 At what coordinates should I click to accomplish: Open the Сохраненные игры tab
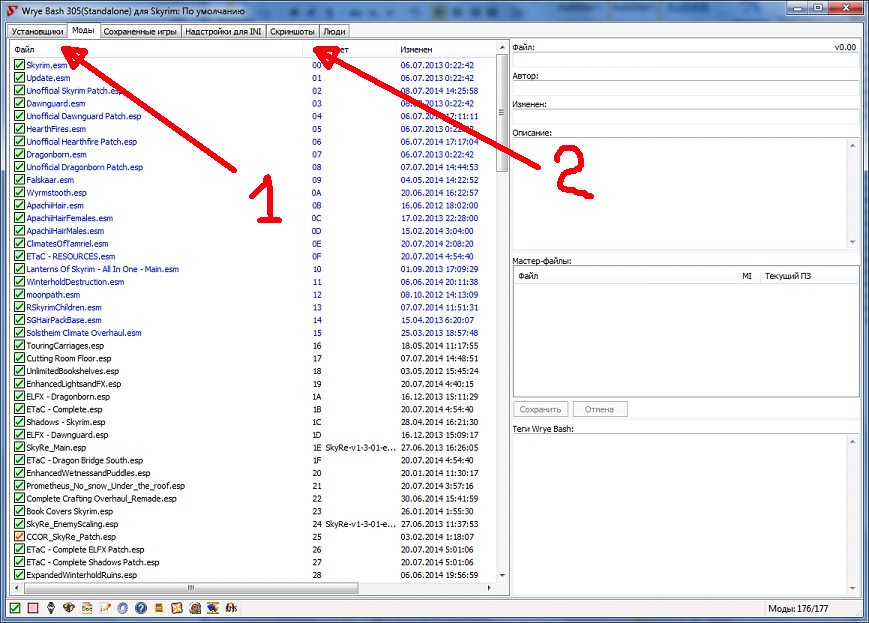[141, 32]
